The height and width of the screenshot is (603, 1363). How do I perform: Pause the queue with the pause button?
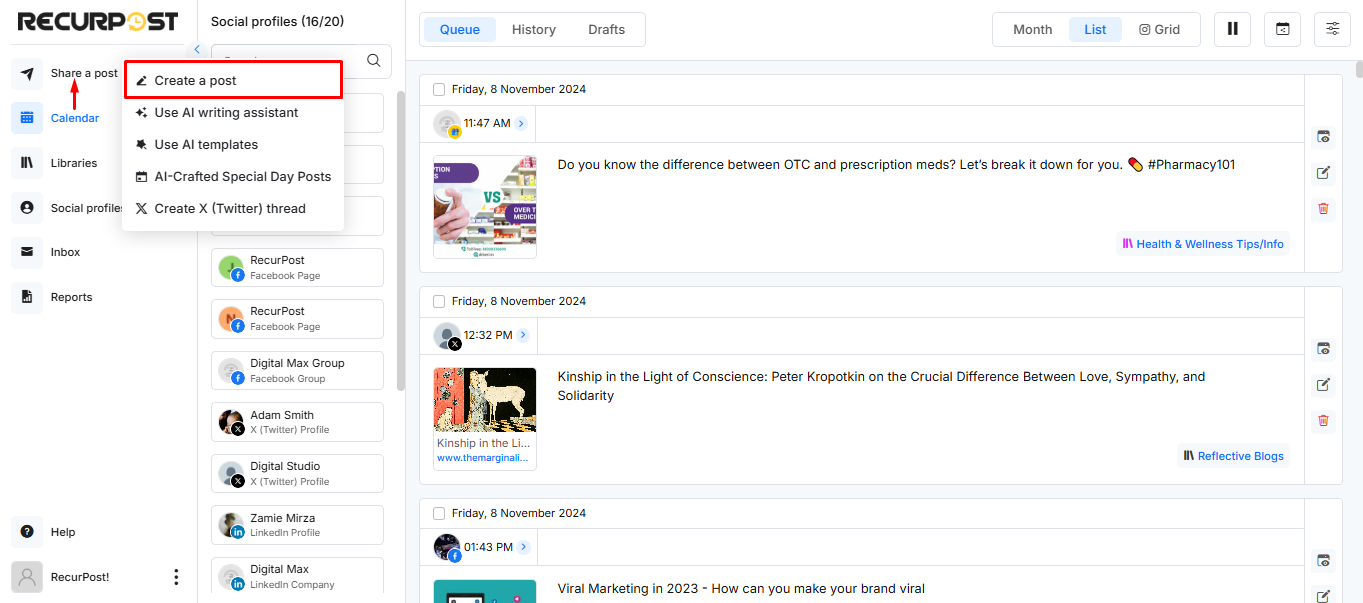click(x=1233, y=29)
